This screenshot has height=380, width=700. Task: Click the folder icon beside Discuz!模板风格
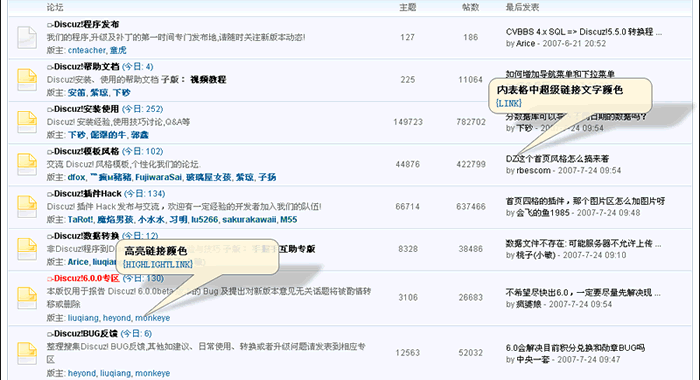27,164
